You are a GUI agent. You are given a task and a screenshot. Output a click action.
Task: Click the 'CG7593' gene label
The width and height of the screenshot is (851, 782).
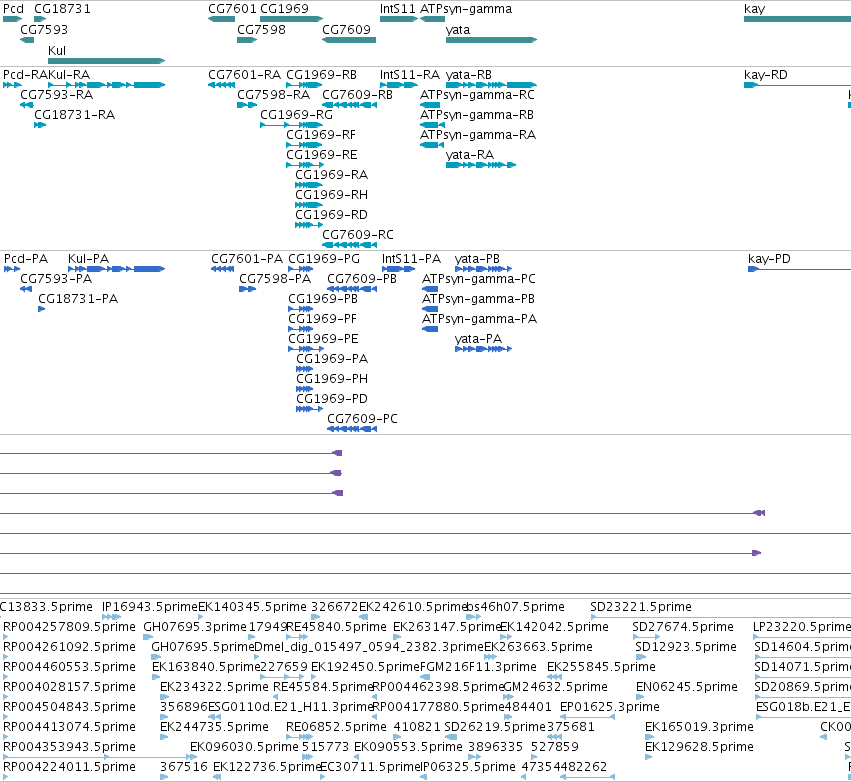[44, 30]
